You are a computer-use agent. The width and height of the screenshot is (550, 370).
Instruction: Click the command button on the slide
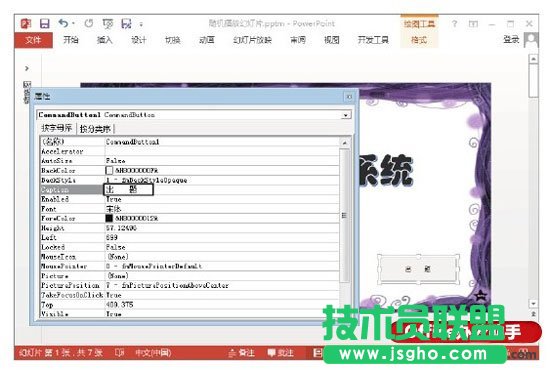418,269
